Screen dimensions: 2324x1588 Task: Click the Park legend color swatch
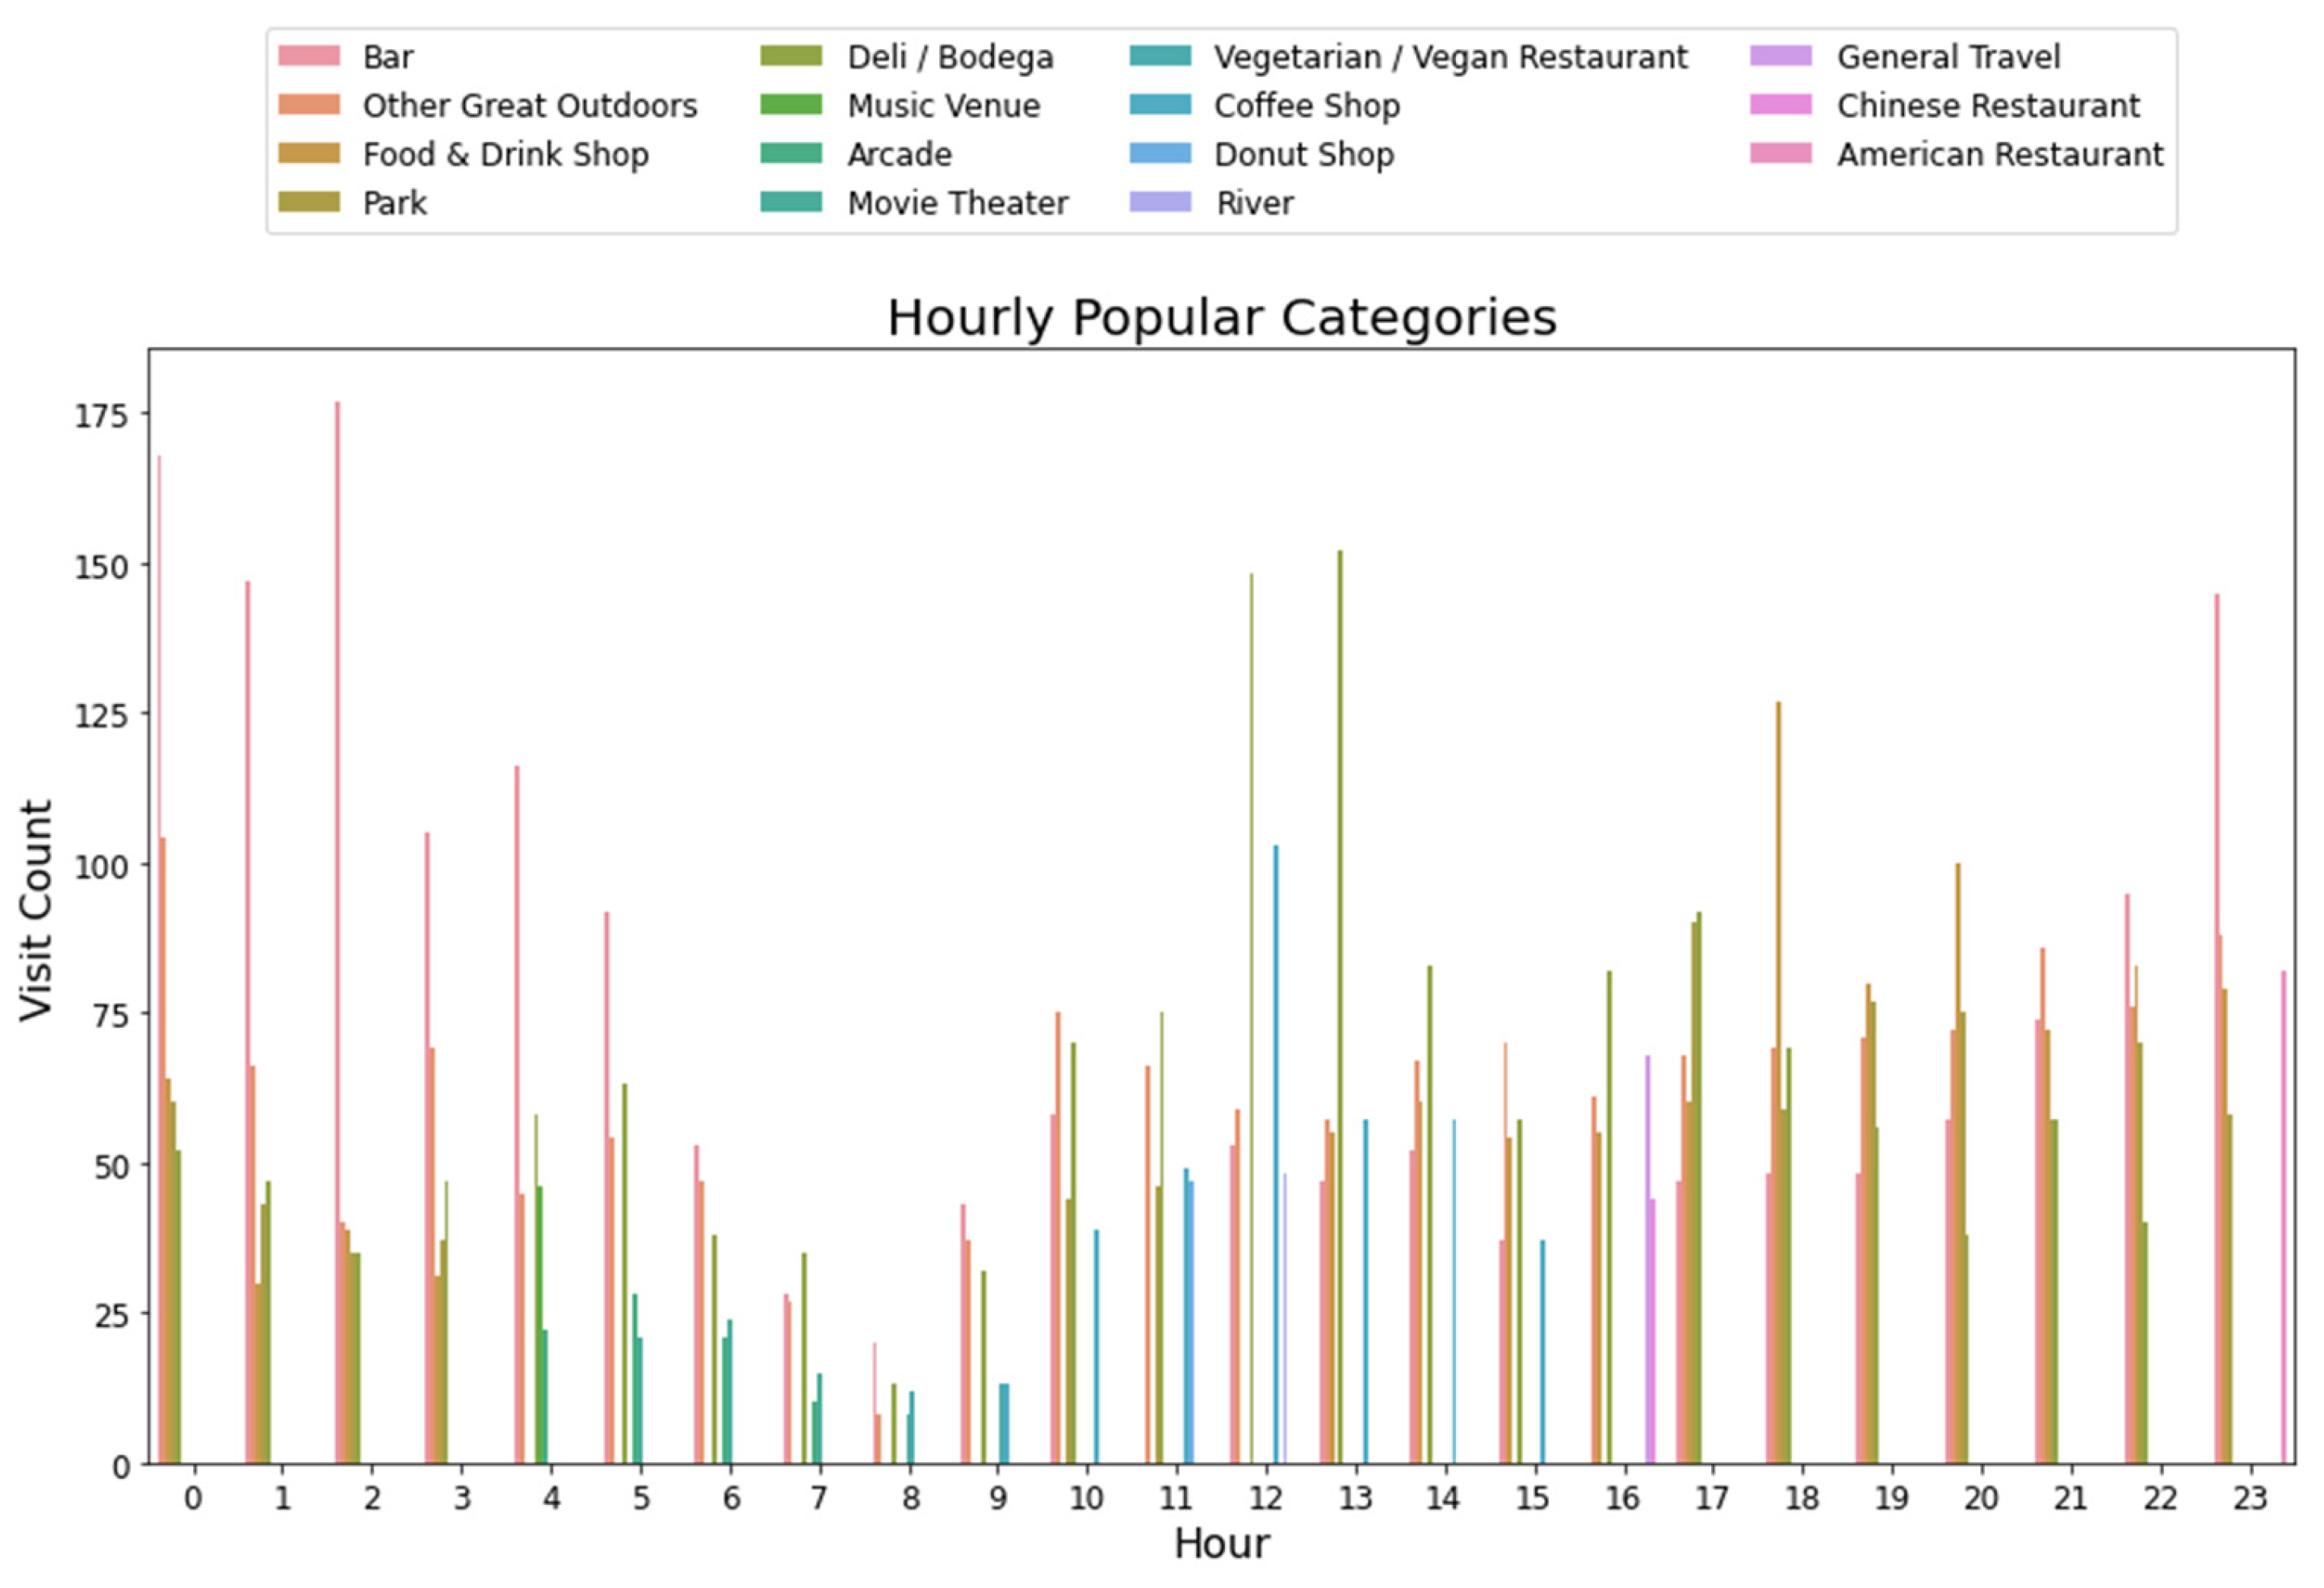coord(309,203)
